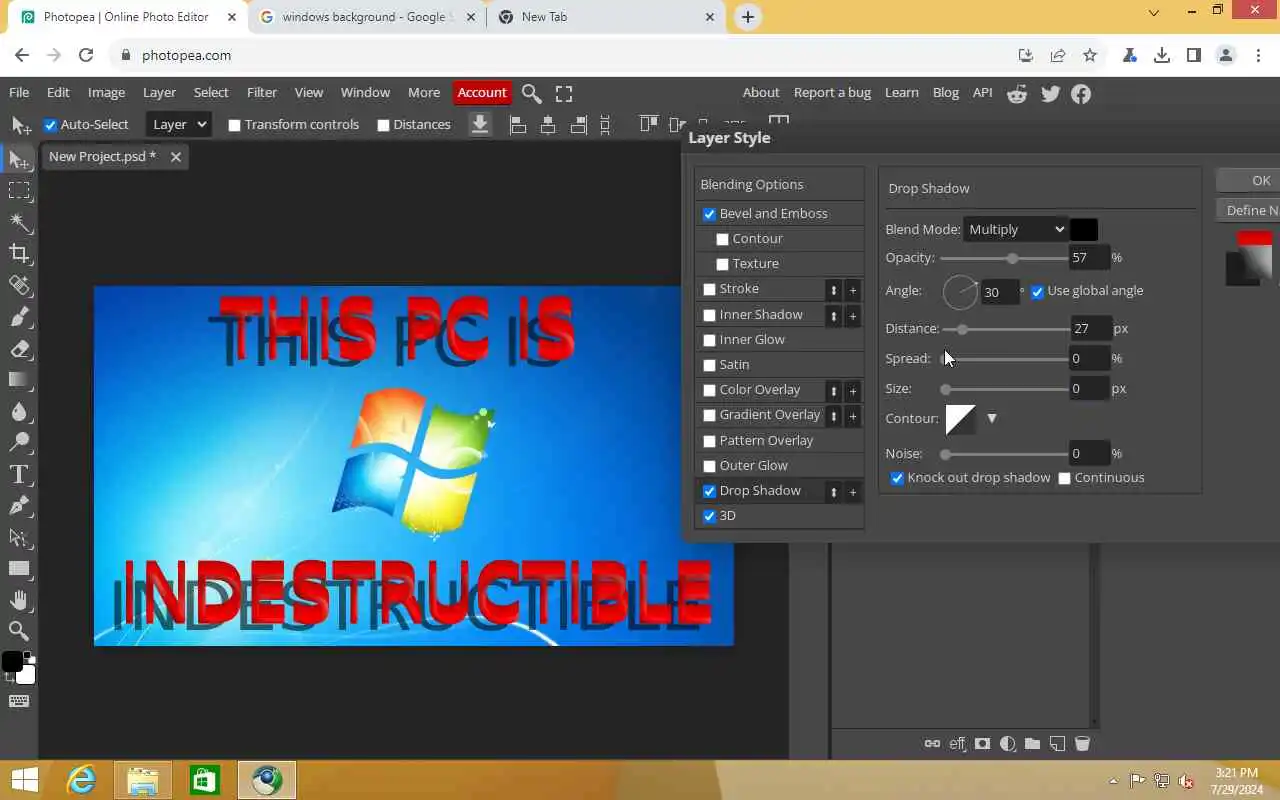Screen dimensions: 1280x800
Task: Open the Filter menu
Action: tap(262, 92)
